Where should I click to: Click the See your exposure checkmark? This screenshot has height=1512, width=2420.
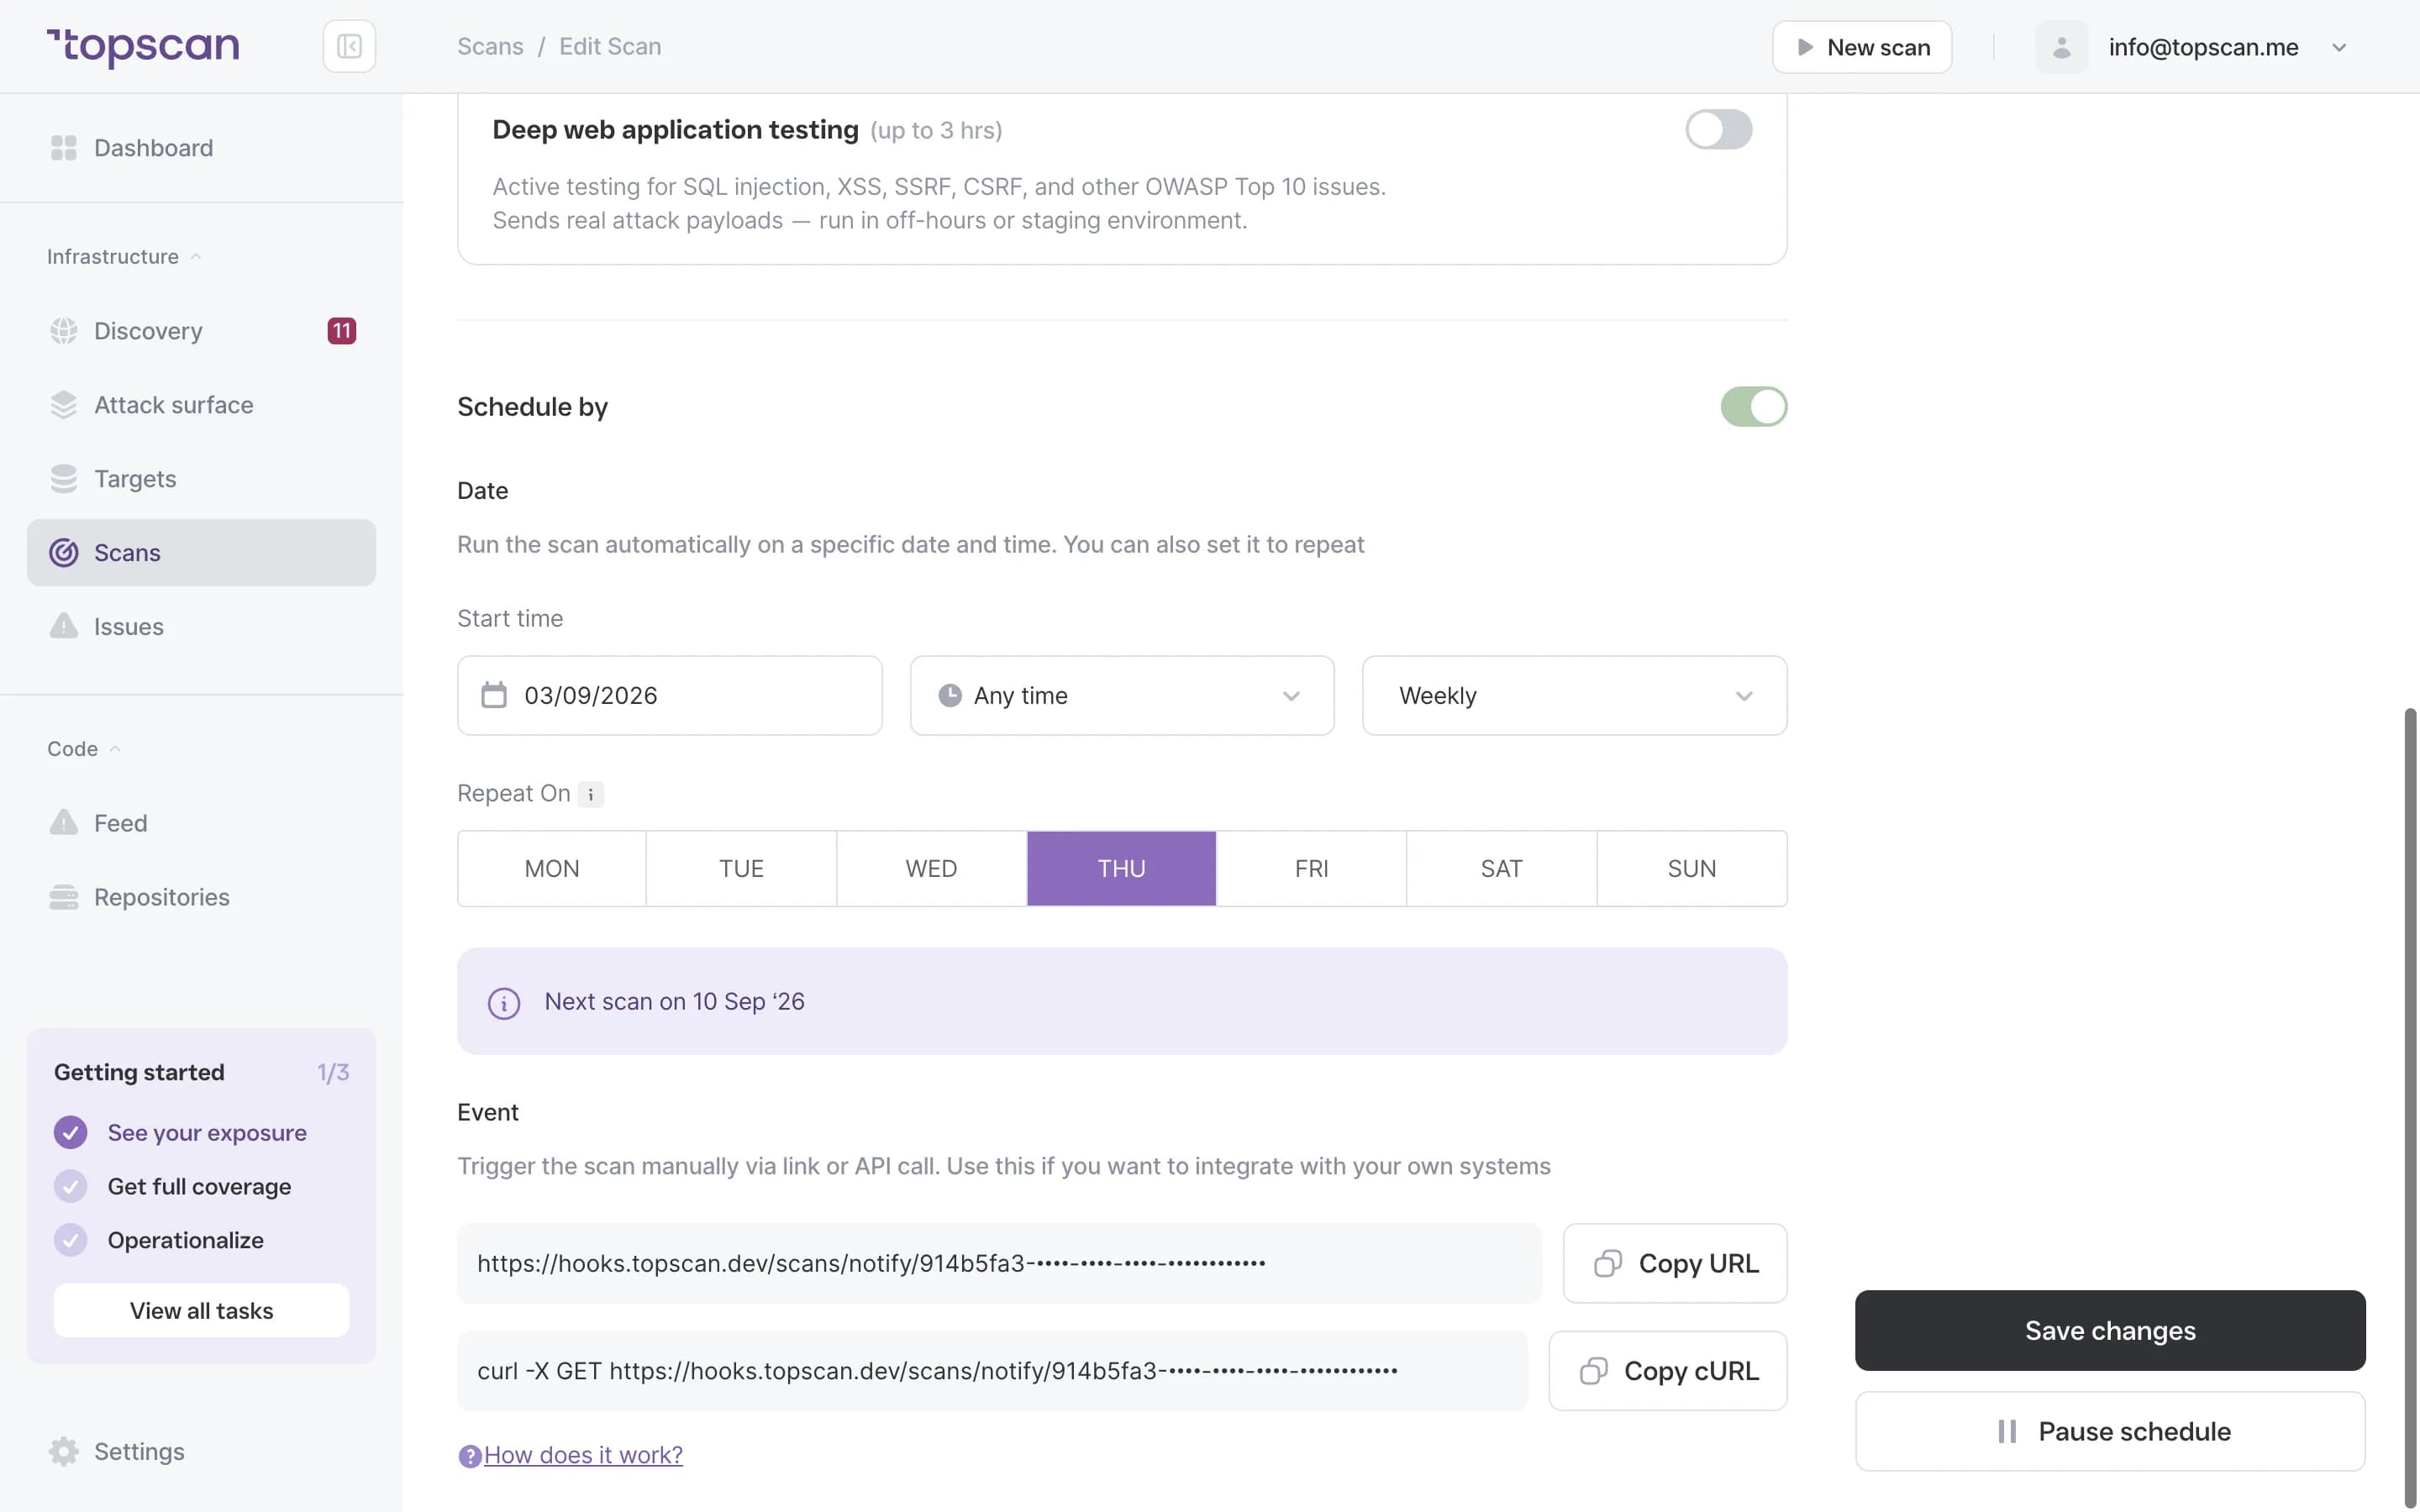click(70, 1133)
